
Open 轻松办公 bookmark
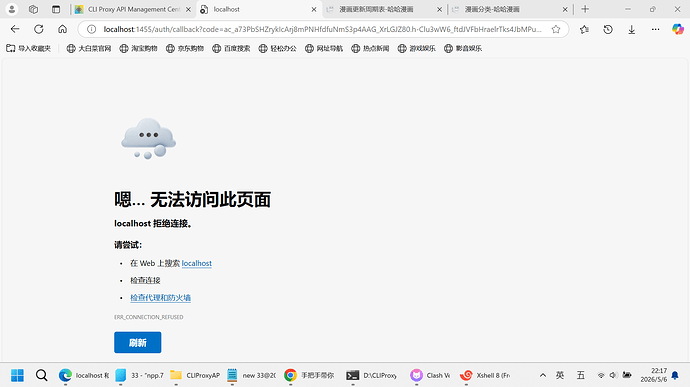(277, 48)
